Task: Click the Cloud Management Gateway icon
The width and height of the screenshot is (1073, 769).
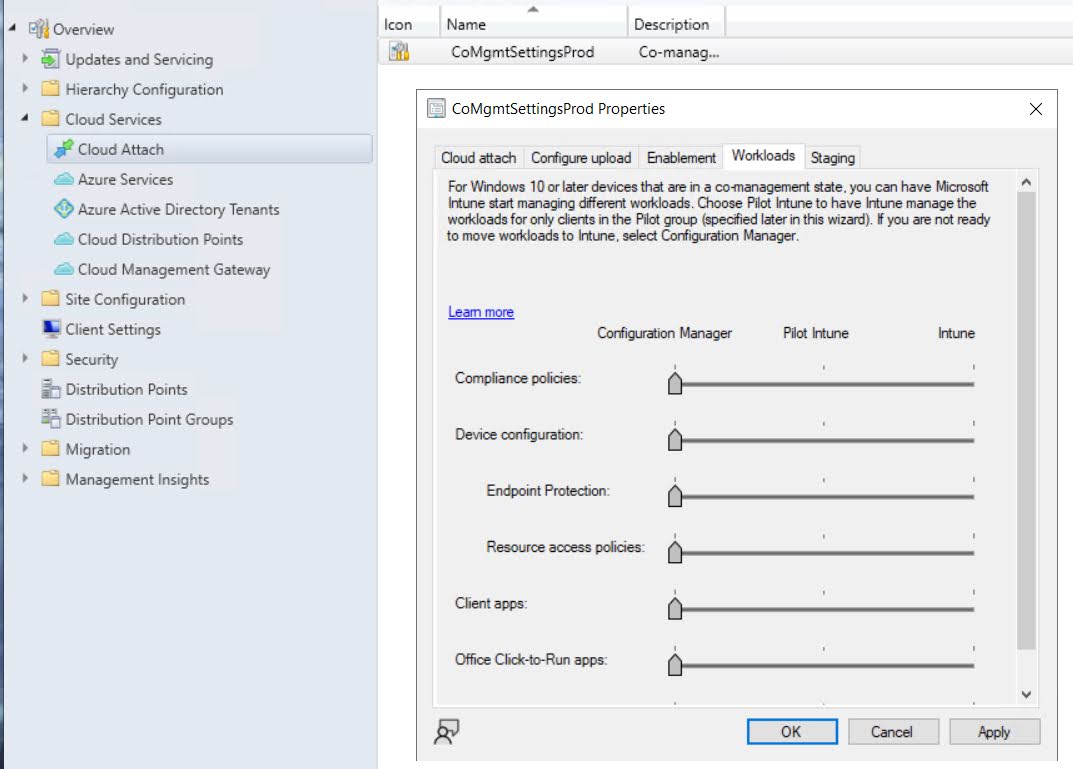Action: pos(64,269)
